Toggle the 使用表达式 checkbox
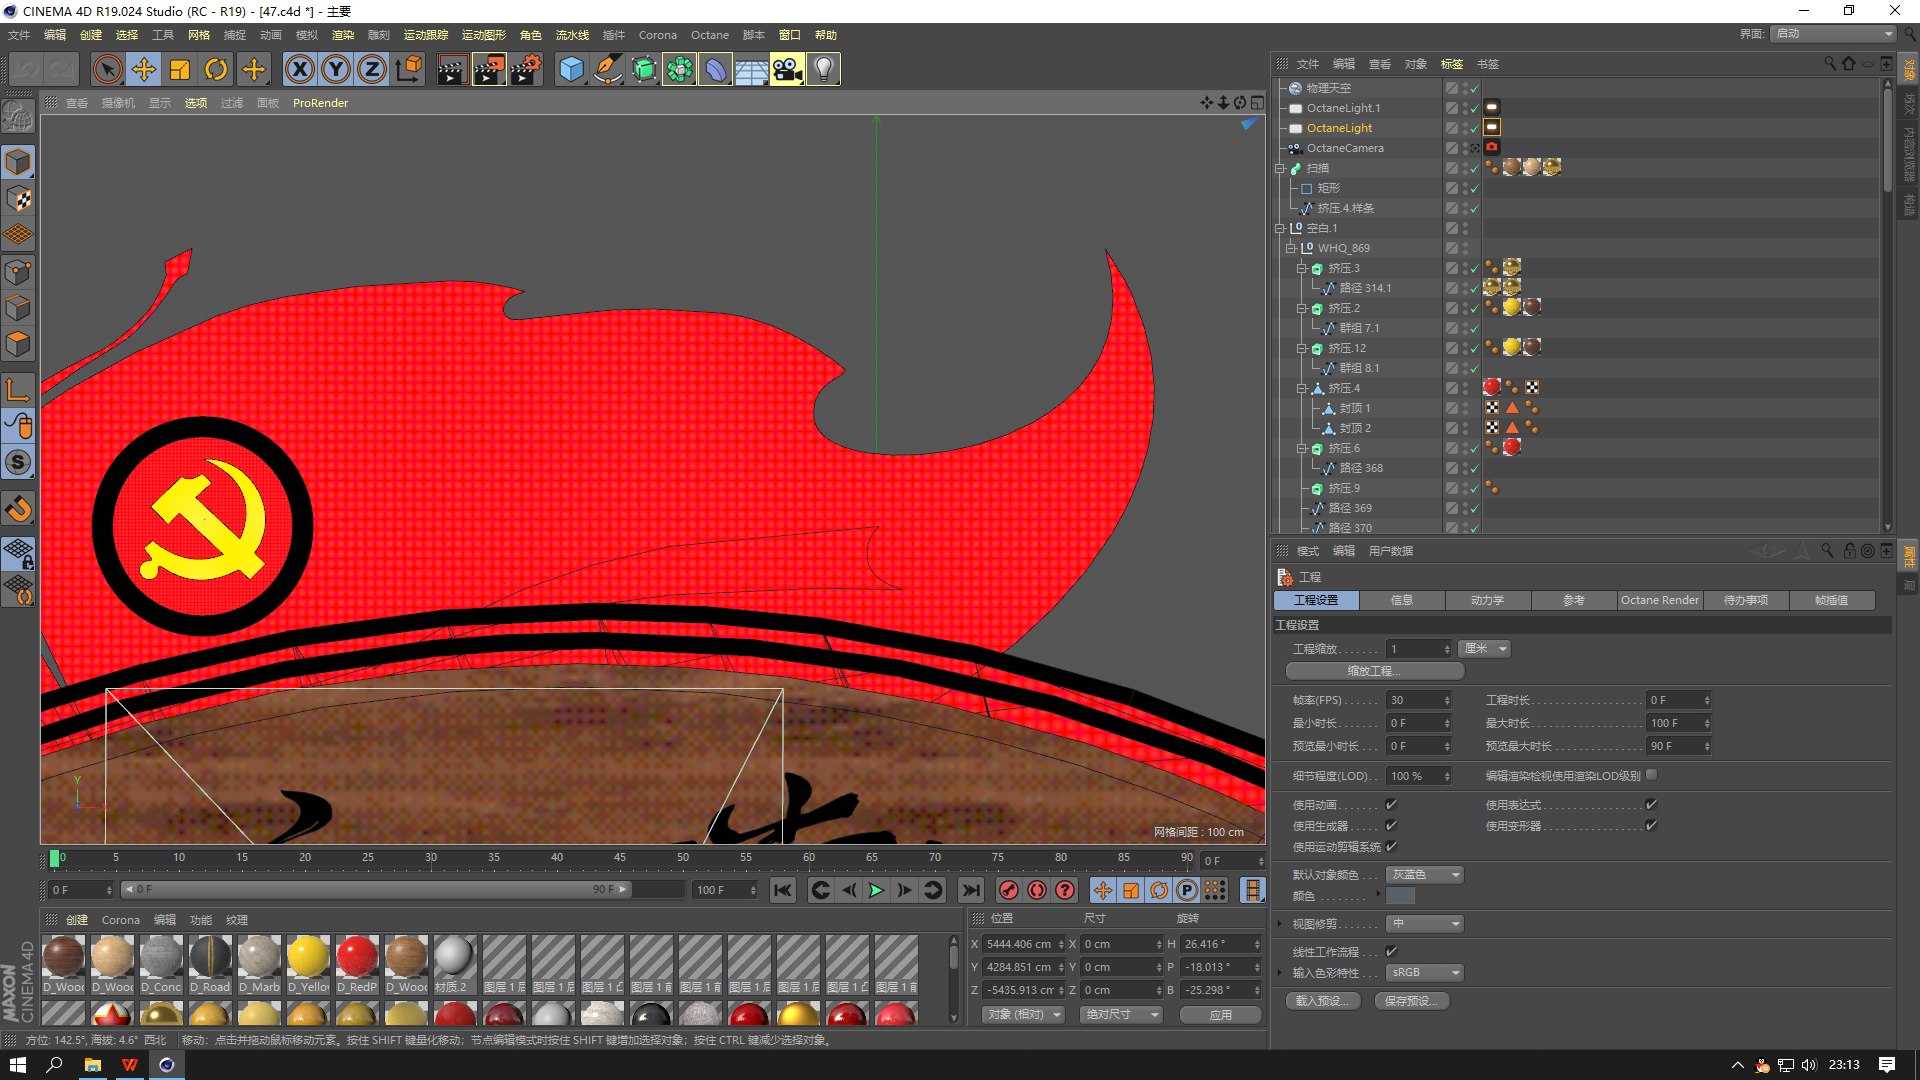 (1651, 804)
